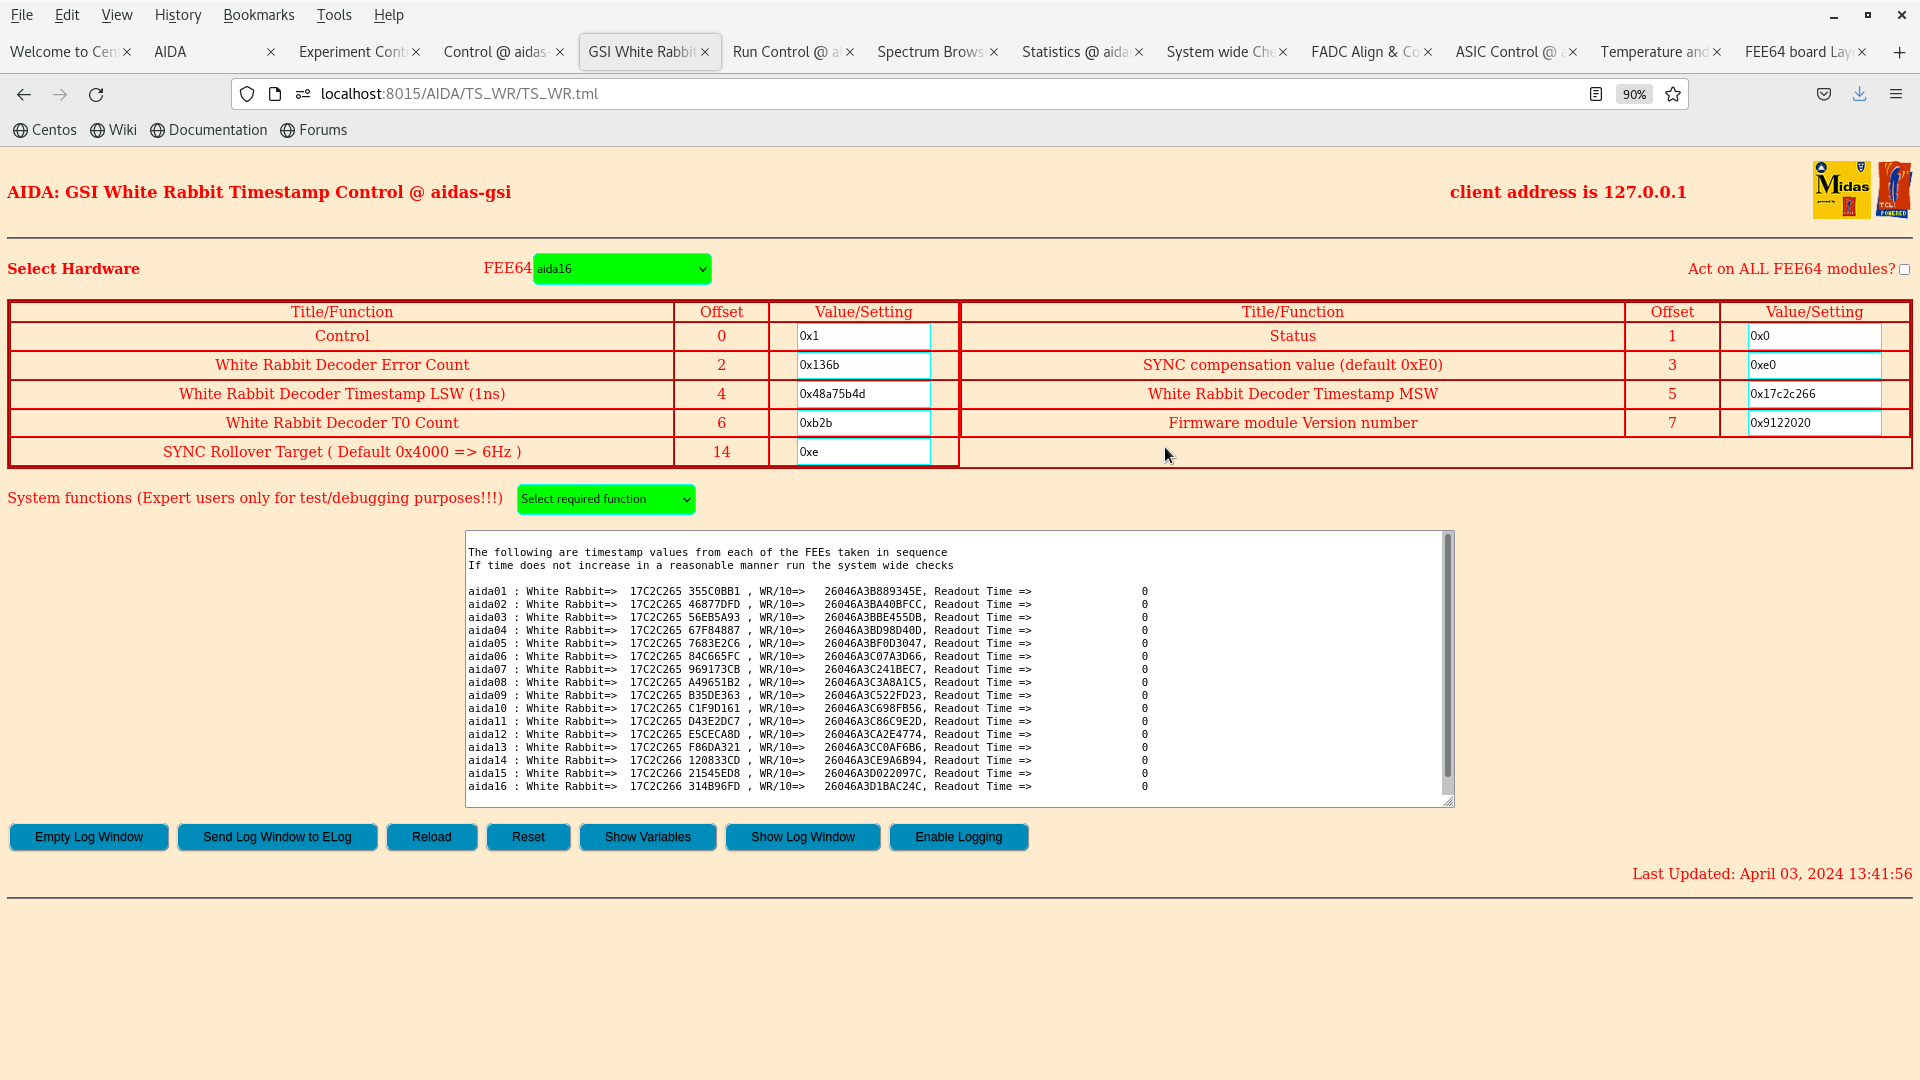Click the Midas logo icon

1841,189
